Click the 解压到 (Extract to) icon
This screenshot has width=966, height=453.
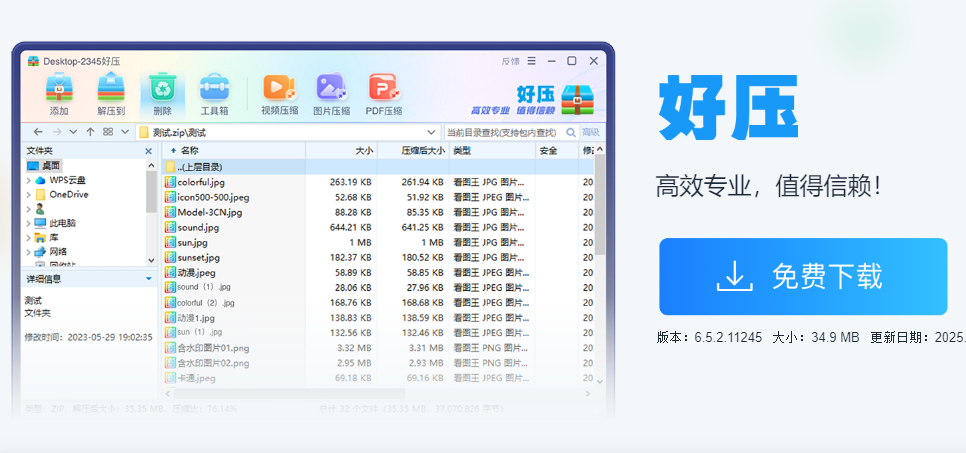point(111,94)
